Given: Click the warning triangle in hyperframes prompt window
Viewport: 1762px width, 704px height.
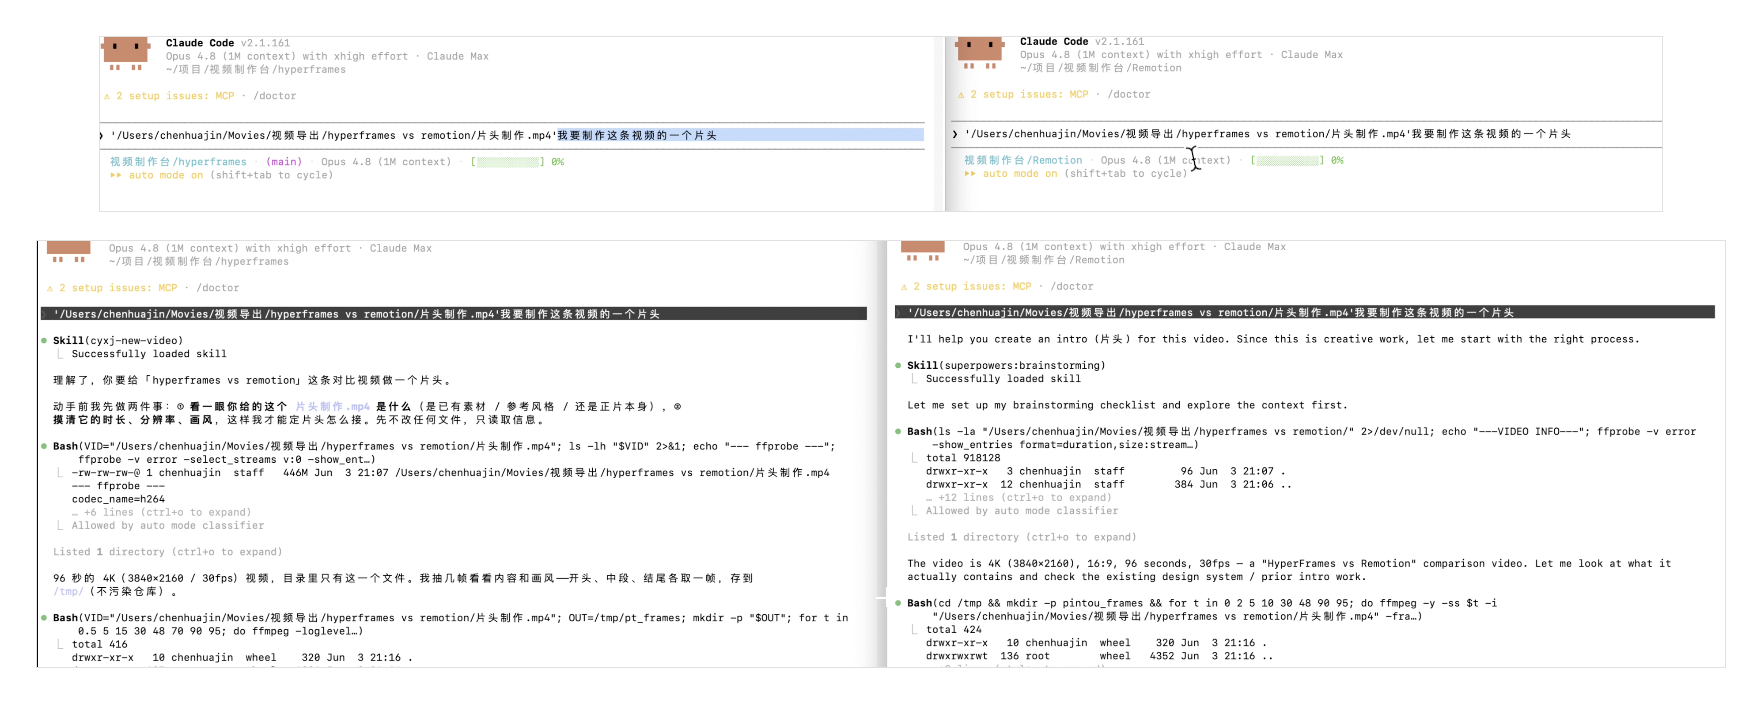Looking at the screenshot, I should 107,96.
